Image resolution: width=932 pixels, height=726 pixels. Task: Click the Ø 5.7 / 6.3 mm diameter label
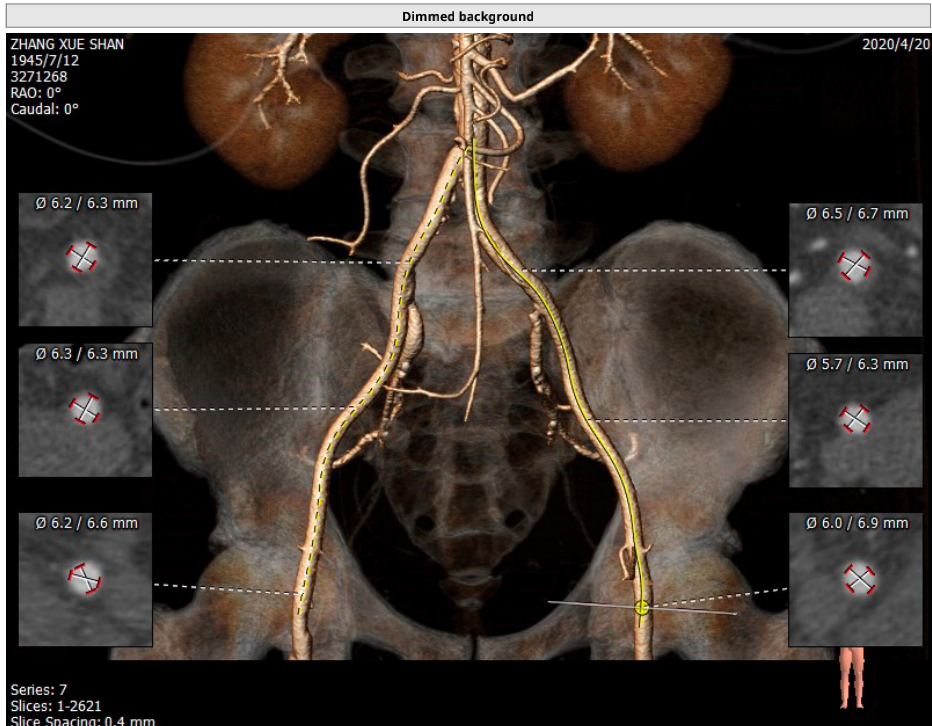856,364
